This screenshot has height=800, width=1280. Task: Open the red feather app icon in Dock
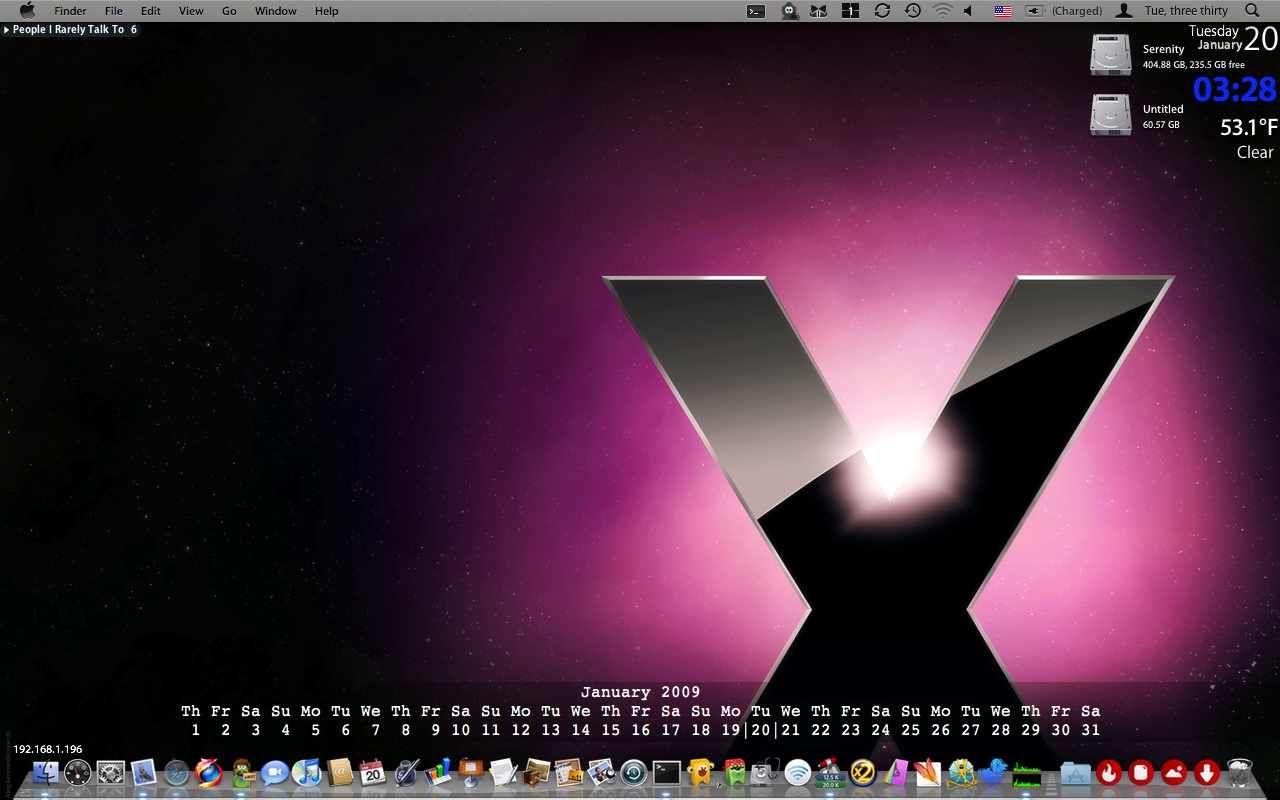[x=928, y=772]
